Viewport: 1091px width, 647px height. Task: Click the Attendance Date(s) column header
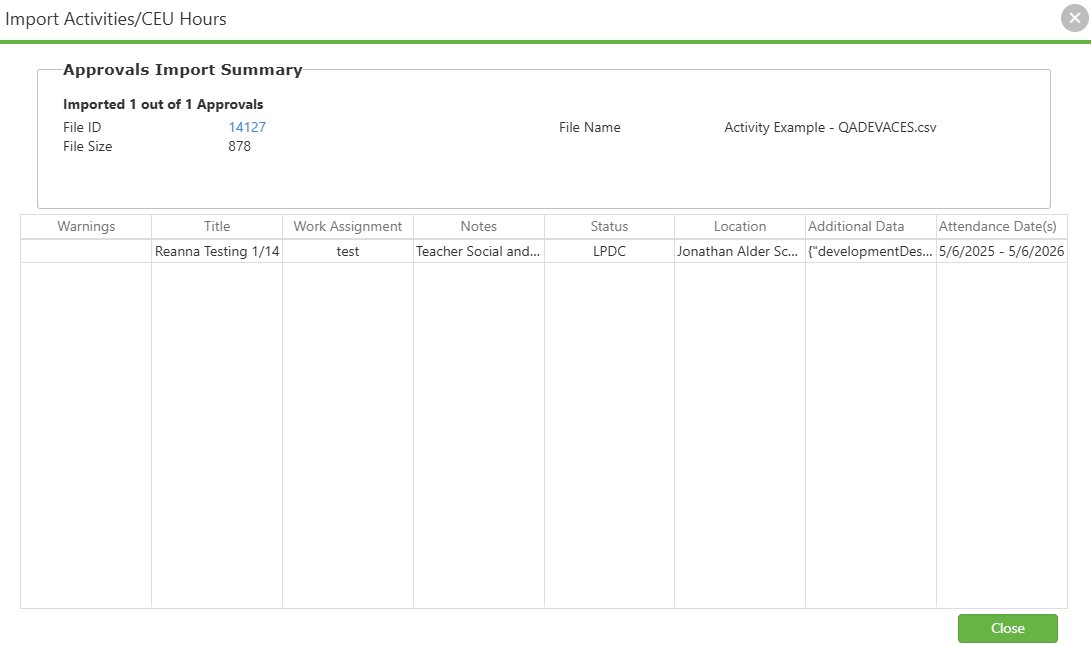1001,226
